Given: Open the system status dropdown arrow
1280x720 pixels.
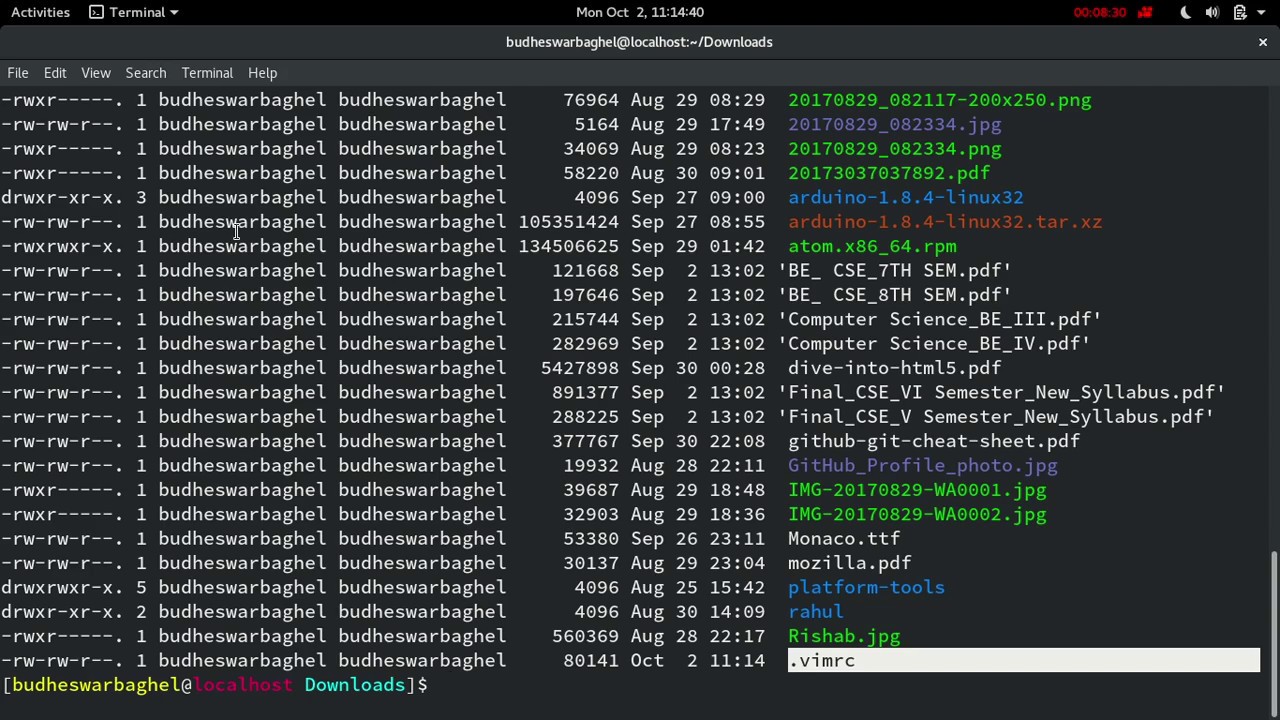Looking at the screenshot, I should 1260,12.
